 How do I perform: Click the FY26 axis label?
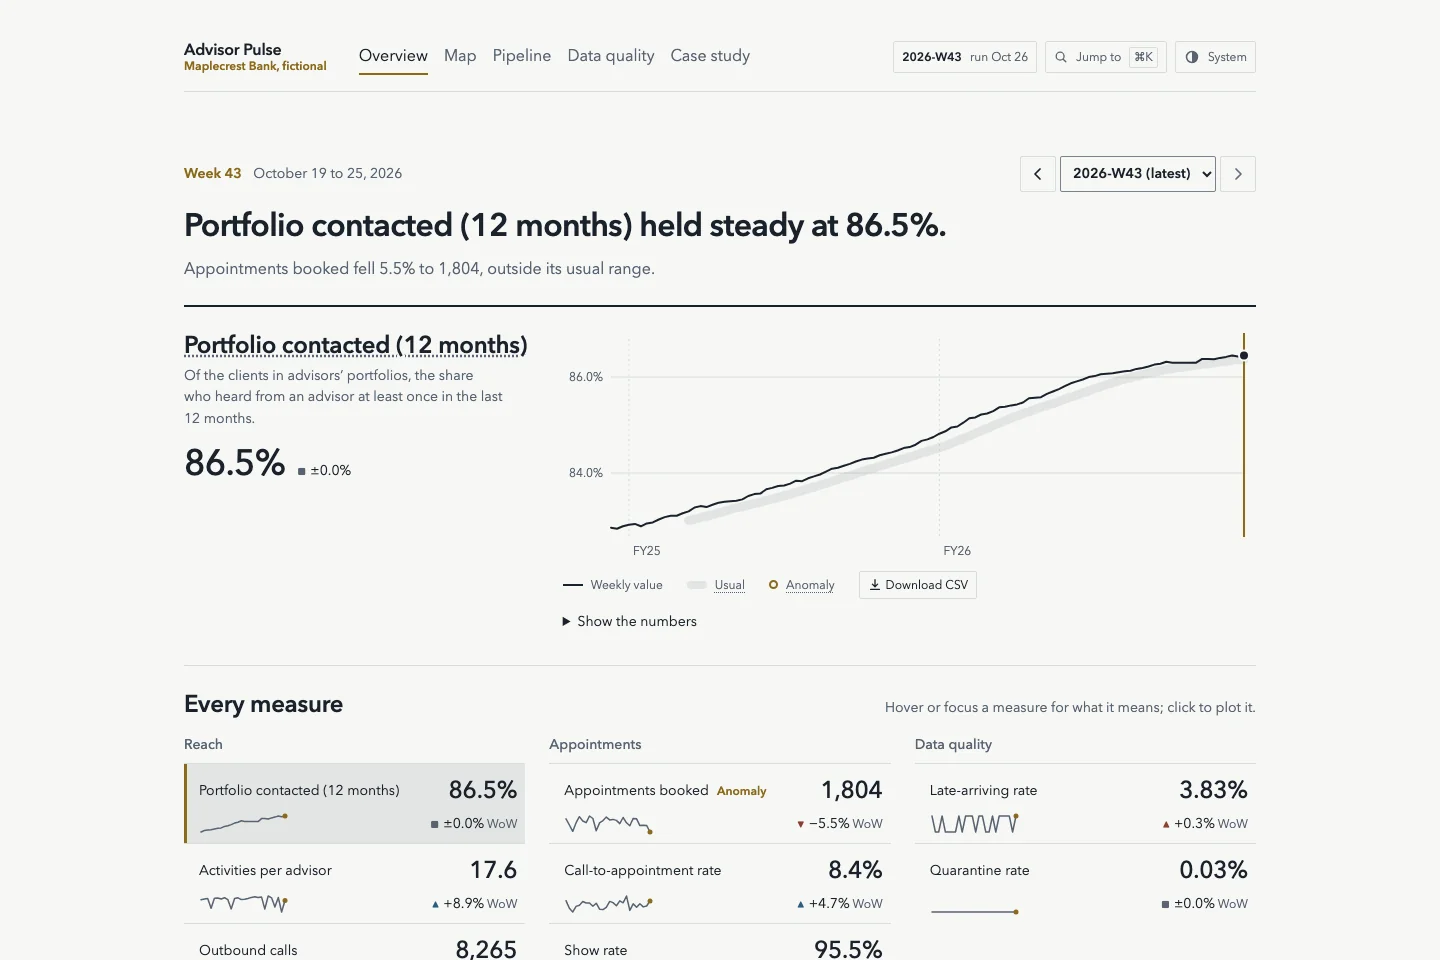click(957, 551)
